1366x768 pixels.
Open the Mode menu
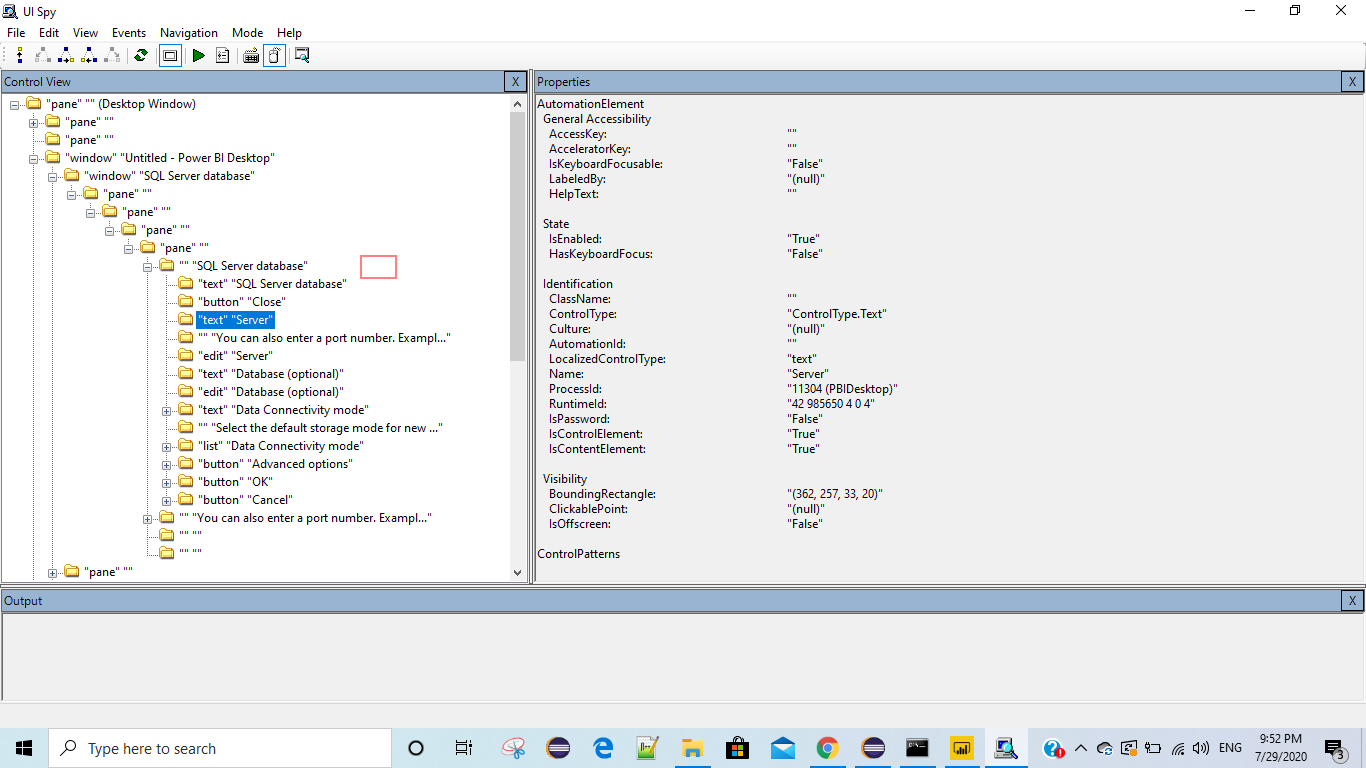247,32
